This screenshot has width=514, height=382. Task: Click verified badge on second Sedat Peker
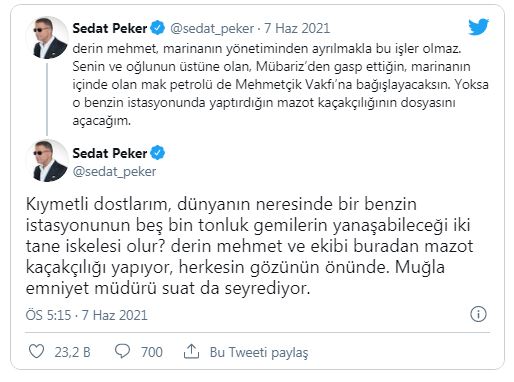(158, 153)
